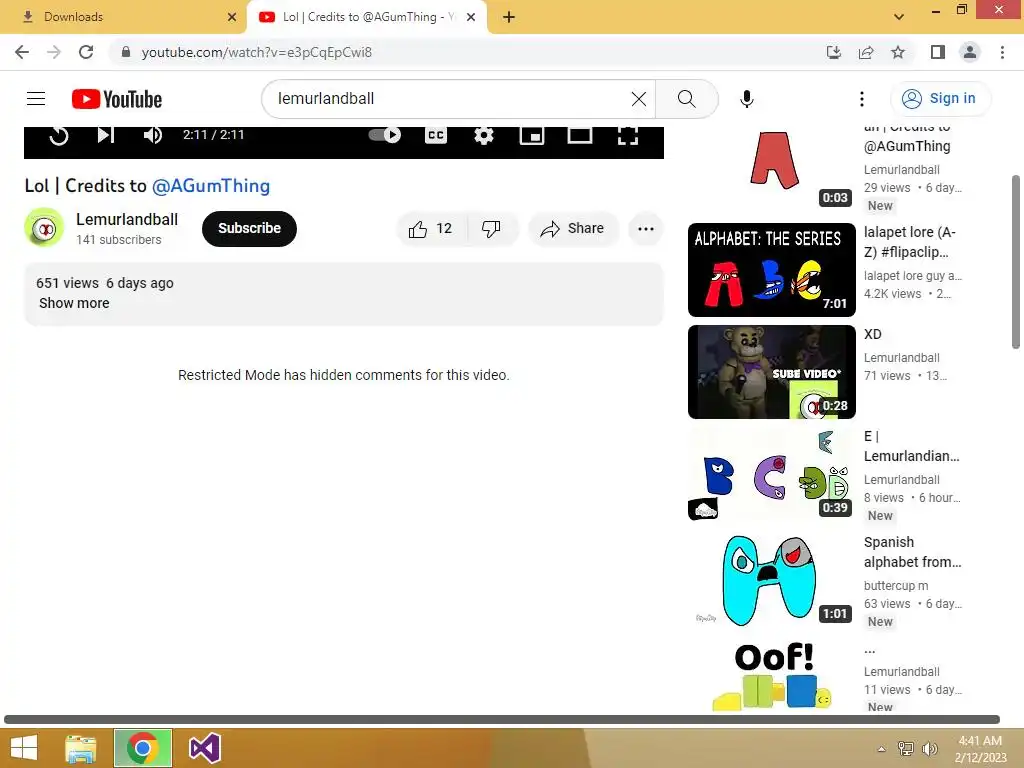Open the Chrome three-dot menu
The image size is (1024, 768).
tap(1002, 52)
